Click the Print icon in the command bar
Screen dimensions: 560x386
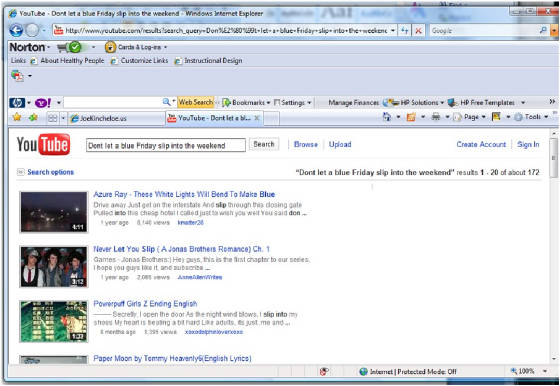coord(436,117)
